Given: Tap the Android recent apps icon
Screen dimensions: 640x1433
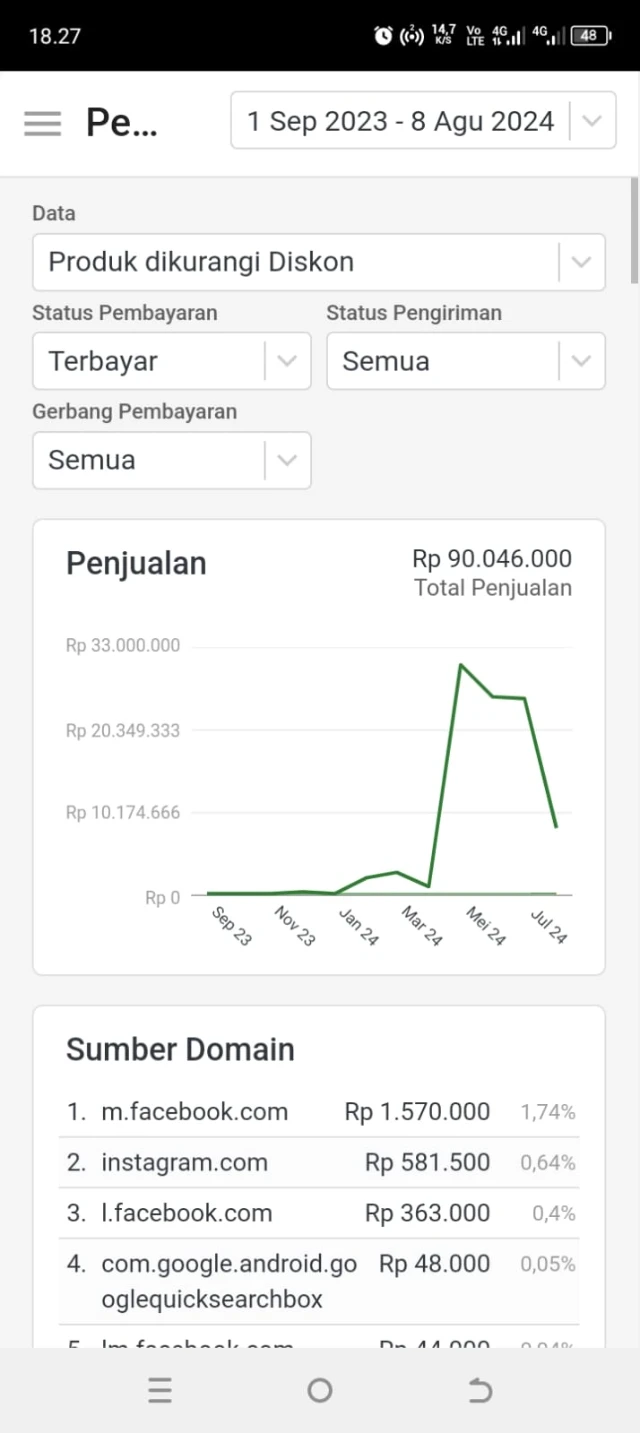Looking at the screenshot, I should (x=160, y=1391).
